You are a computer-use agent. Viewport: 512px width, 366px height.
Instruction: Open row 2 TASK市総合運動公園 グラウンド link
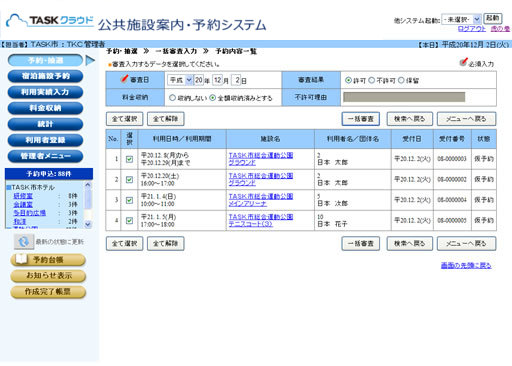pyautogui.click(x=261, y=179)
